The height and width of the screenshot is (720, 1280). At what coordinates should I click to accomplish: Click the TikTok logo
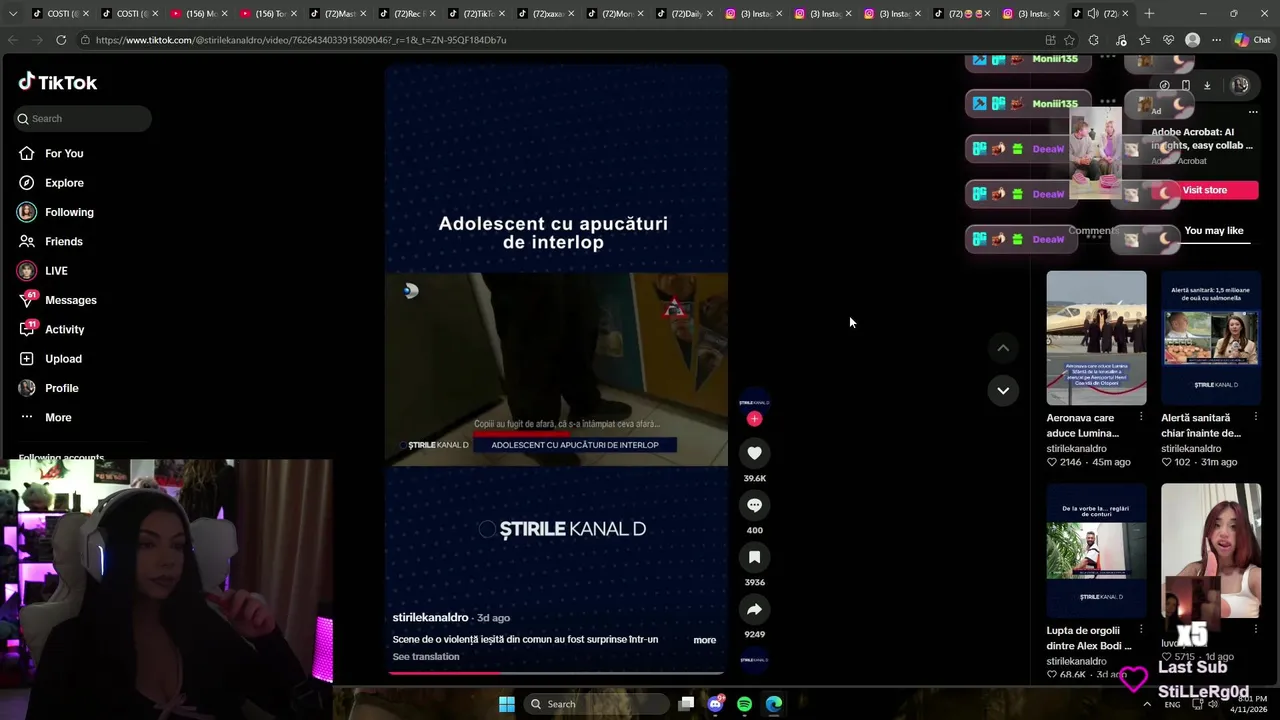click(x=58, y=82)
